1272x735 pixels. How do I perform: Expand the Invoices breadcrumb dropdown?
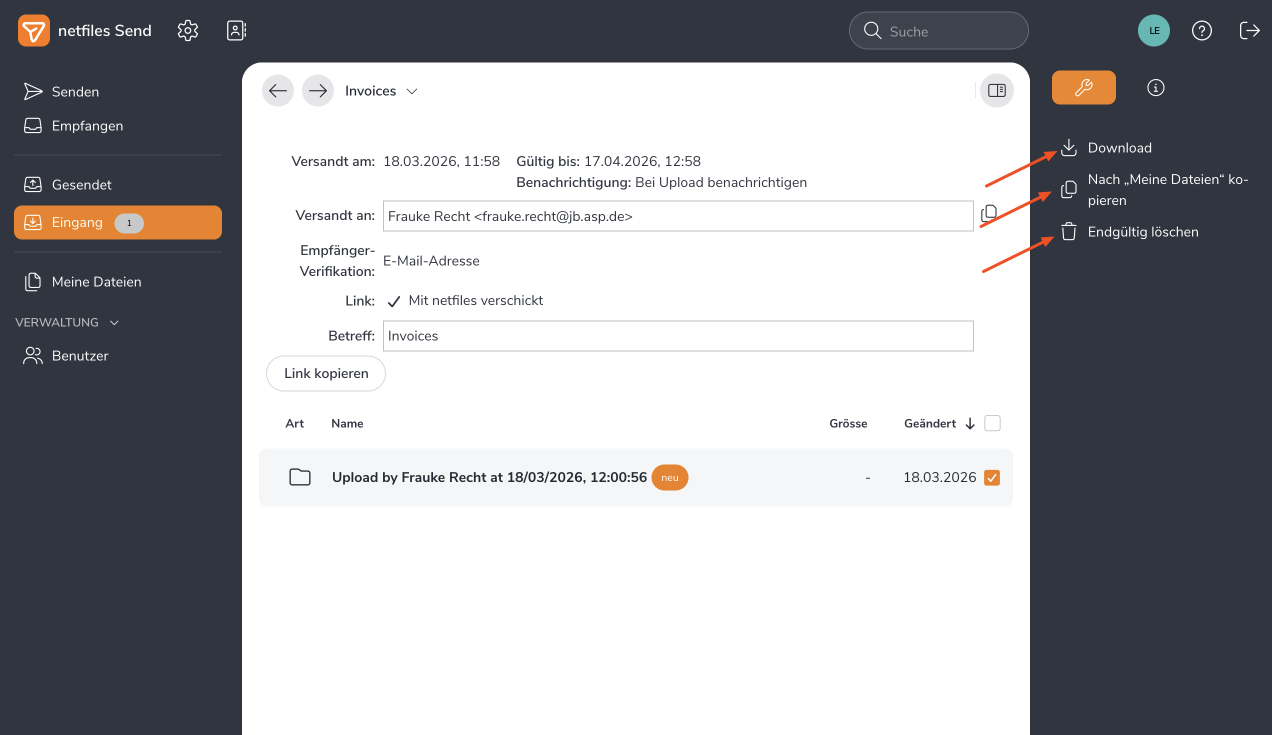pos(411,91)
